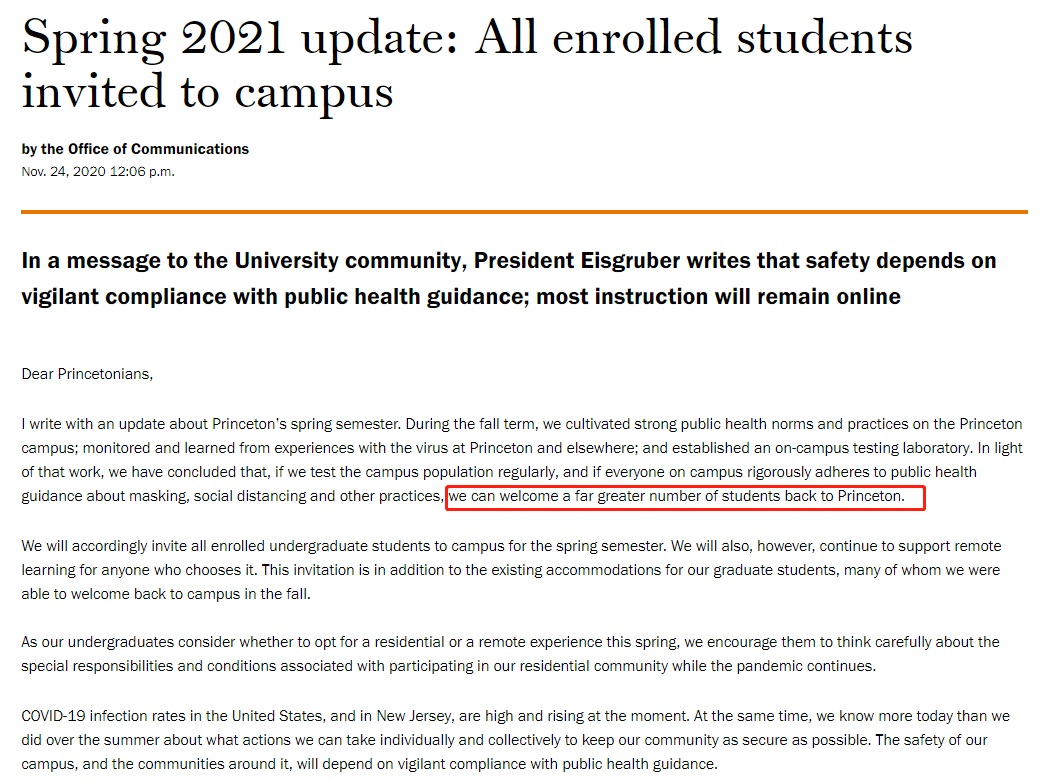Click 'able to welcome back to campus in the fall'
Image resolution: width=1045 pixels, height=784 pixels.
point(166,594)
